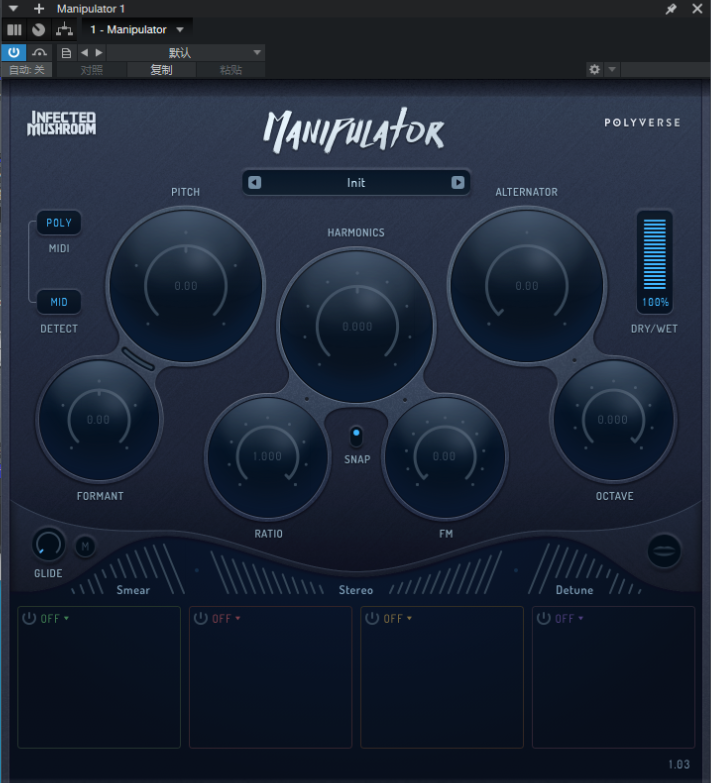Click the Octave knob
This screenshot has height=783, width=711.
pyautogui.click(x=613, y=419)
